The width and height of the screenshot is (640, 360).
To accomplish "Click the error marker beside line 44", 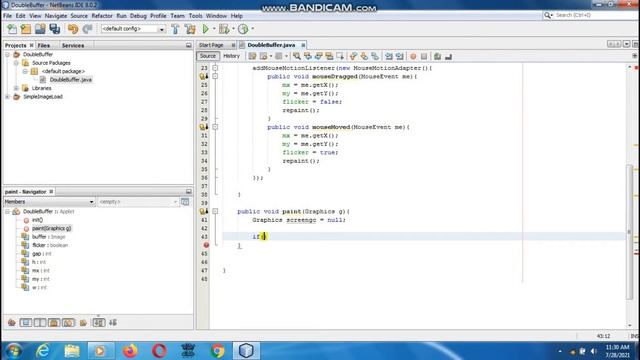I will pos(206,245).
